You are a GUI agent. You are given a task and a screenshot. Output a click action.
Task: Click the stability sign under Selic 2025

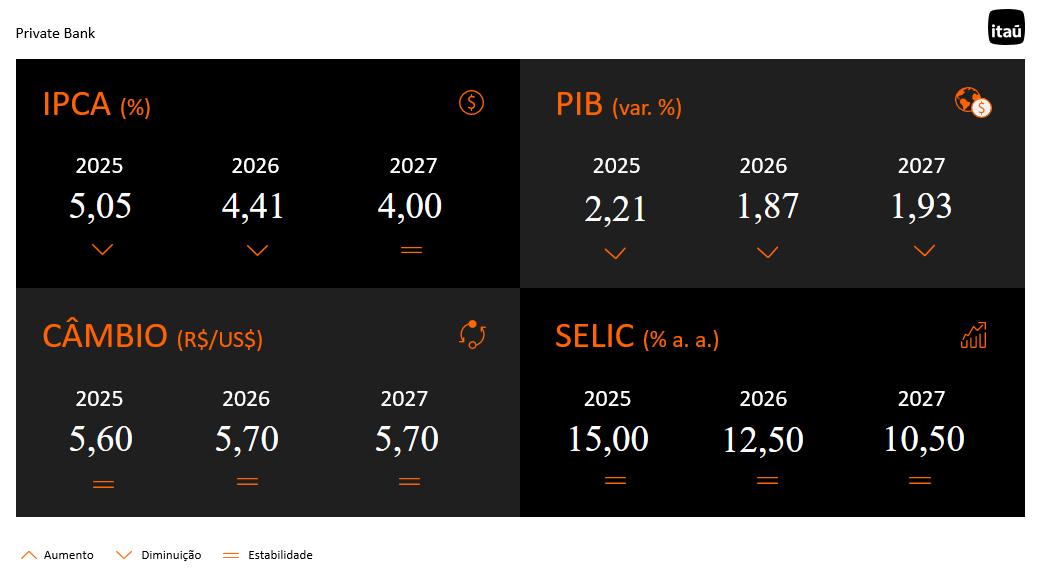[x=615, y=481]
